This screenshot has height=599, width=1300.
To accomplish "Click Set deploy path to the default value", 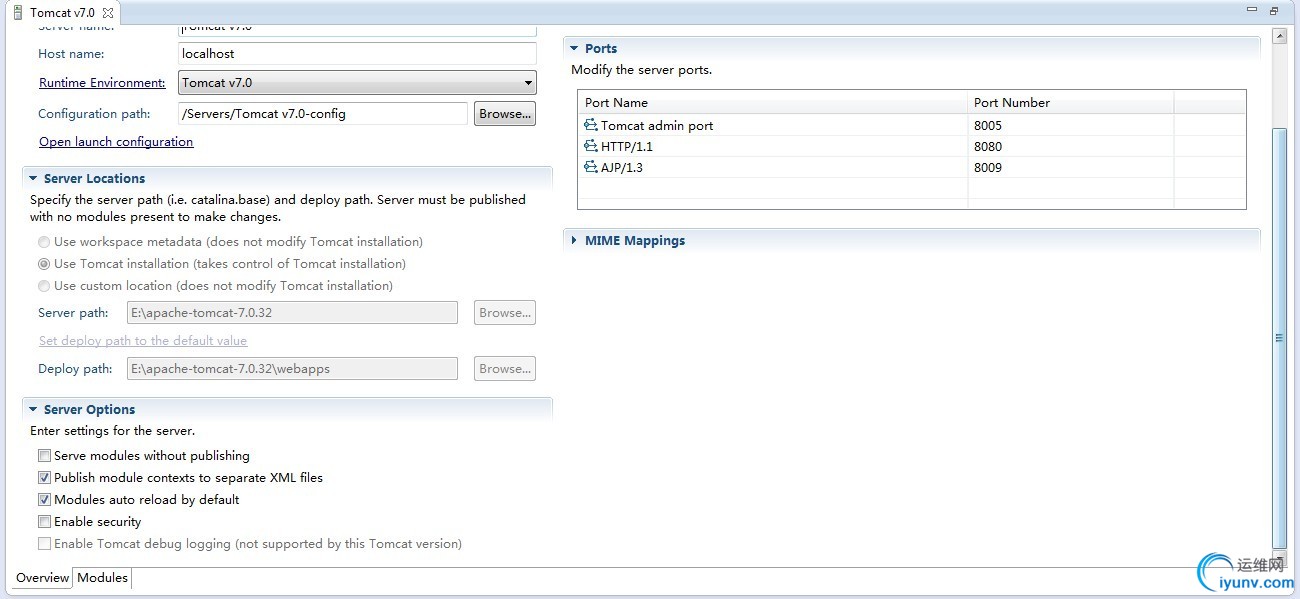I will 143,341.
